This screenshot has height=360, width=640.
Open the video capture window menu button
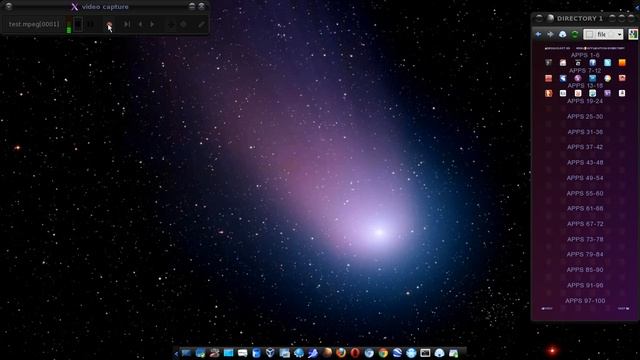tap(8, 6)
